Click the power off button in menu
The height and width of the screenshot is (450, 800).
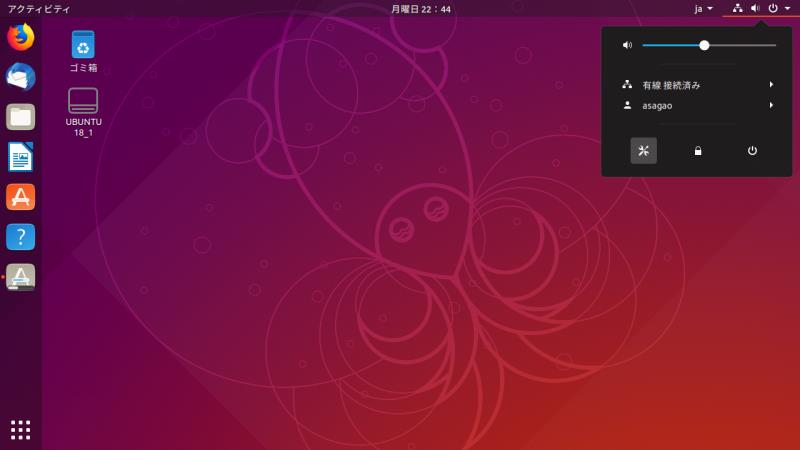[x=752, y=151]
